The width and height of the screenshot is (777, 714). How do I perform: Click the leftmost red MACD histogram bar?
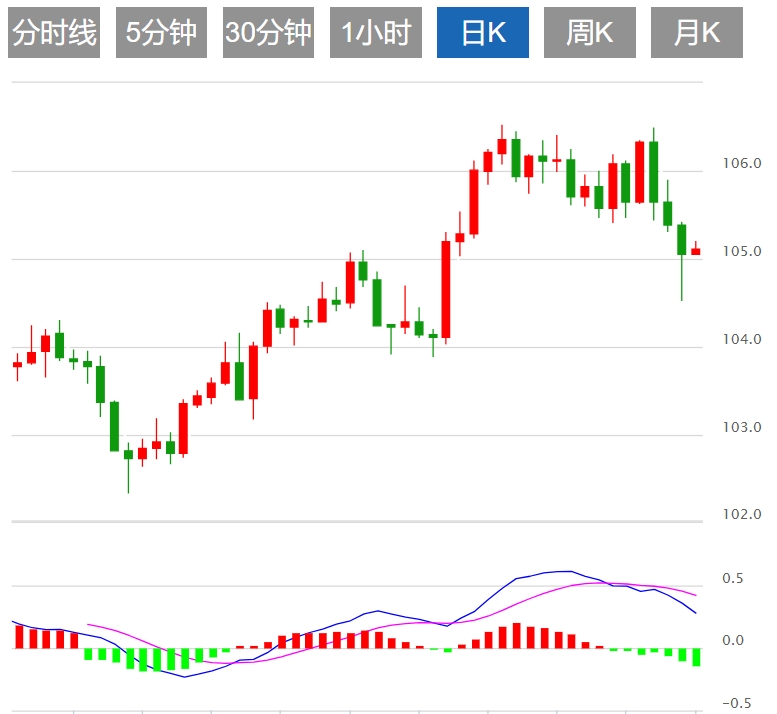tap(18, 637)
